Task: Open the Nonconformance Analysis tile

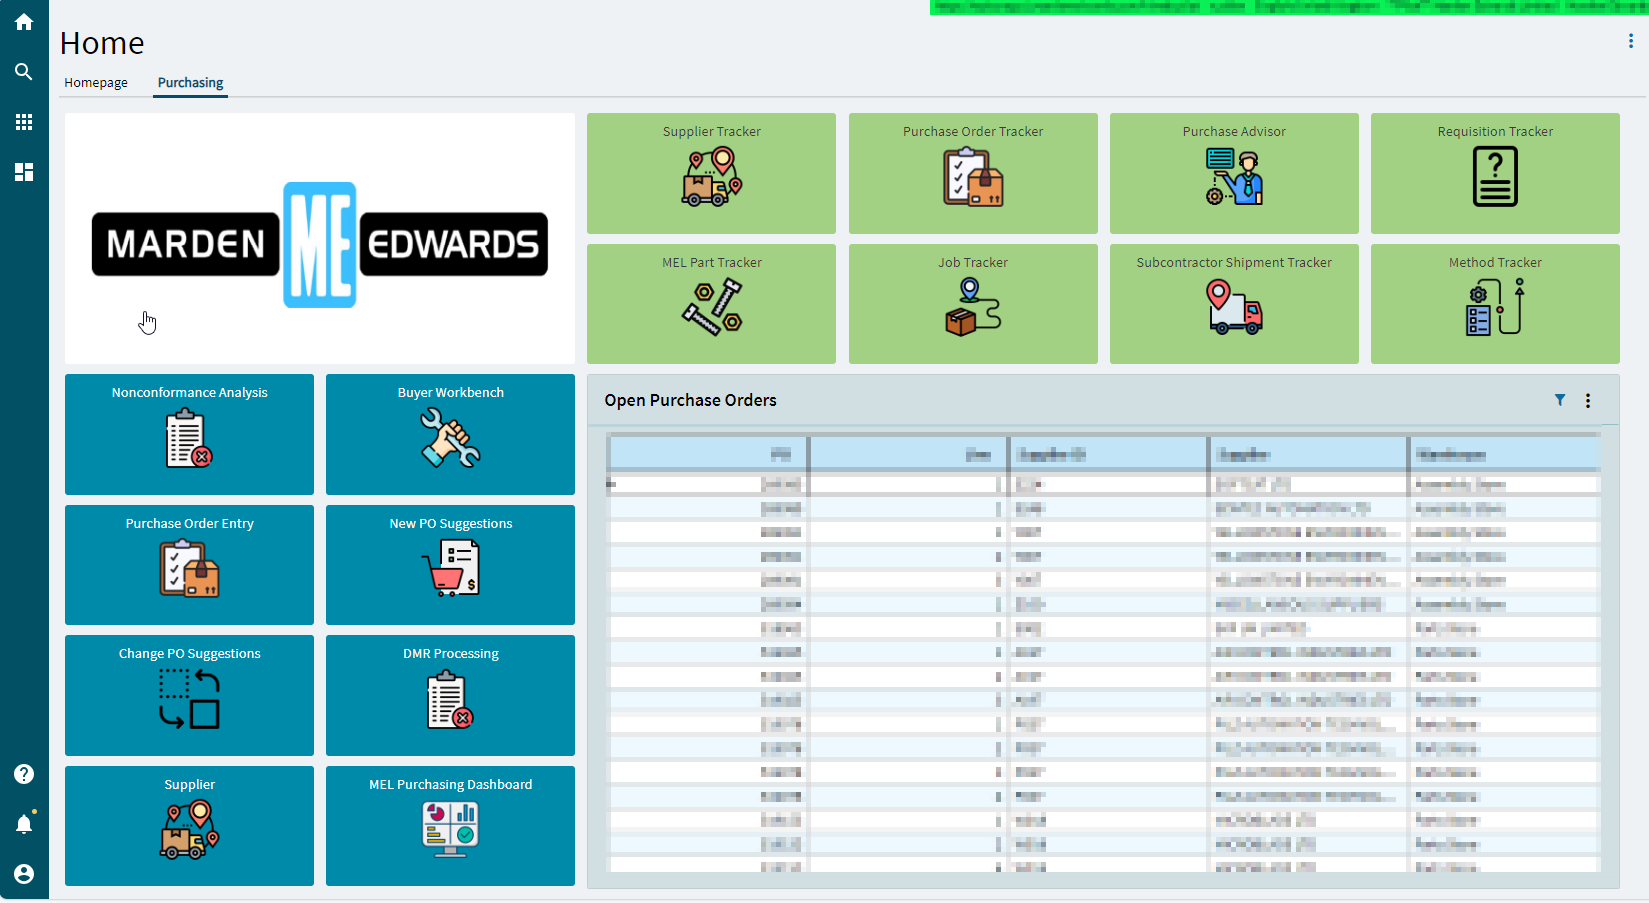Action: [189, 434]
